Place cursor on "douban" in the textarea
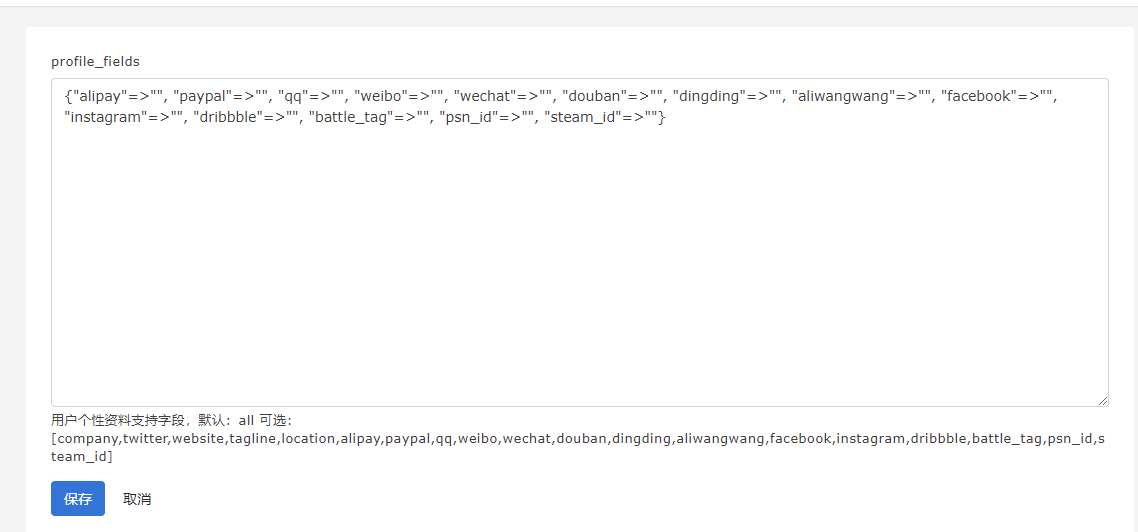Image resolution: width=1138 pixels, height=532 pixels. [593, 95]
